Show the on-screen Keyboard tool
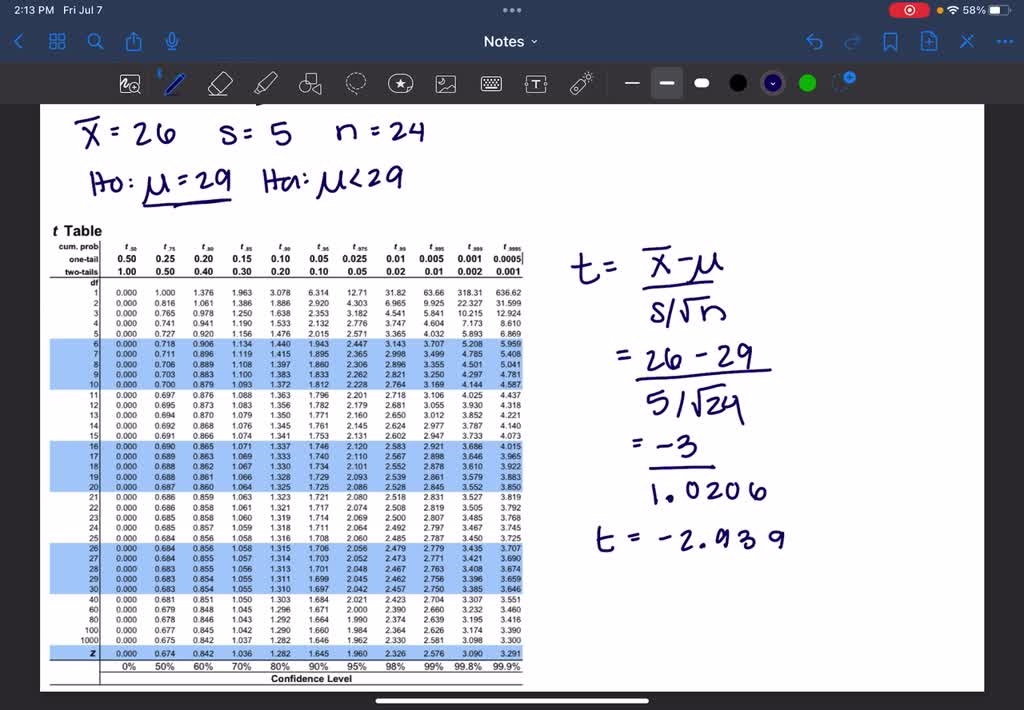Image resolution: width=1024 pixels, height=710 pixels. (x=491, y=84)
